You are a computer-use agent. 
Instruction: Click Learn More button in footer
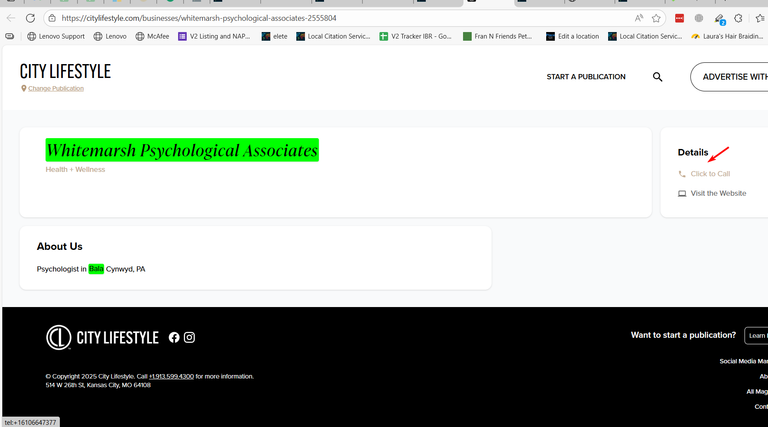757,335
